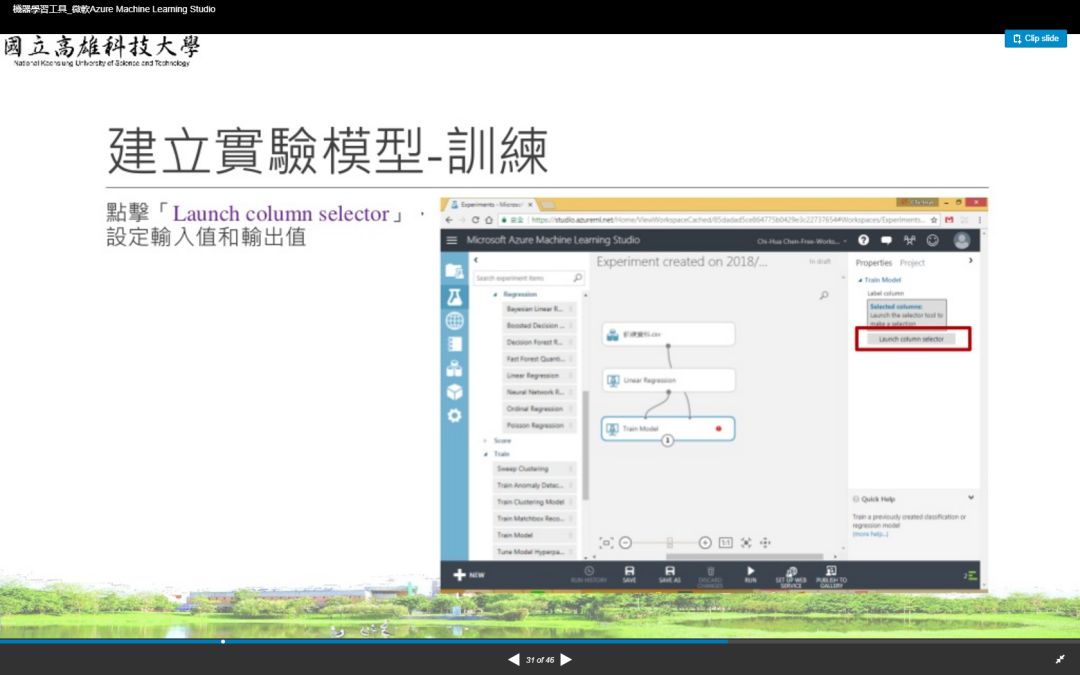Collapse the Train tree category

pyautogui.click(x=485, y=454)
